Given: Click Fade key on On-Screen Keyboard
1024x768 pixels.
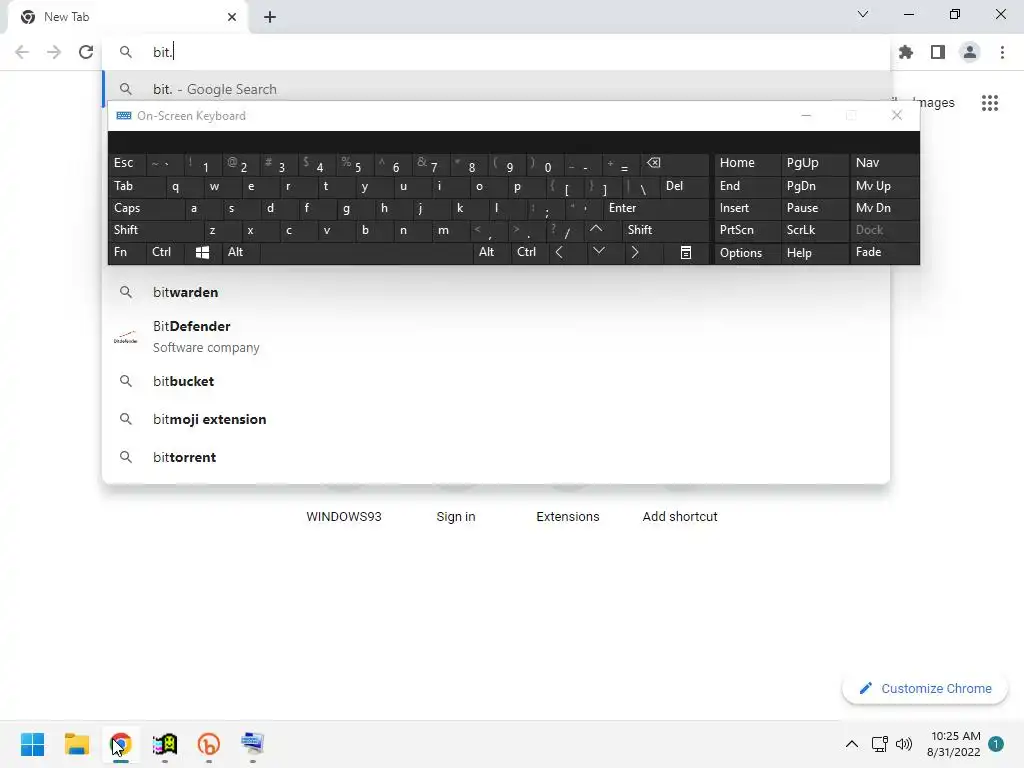Looking at the screenshot, I should point(884,252).
